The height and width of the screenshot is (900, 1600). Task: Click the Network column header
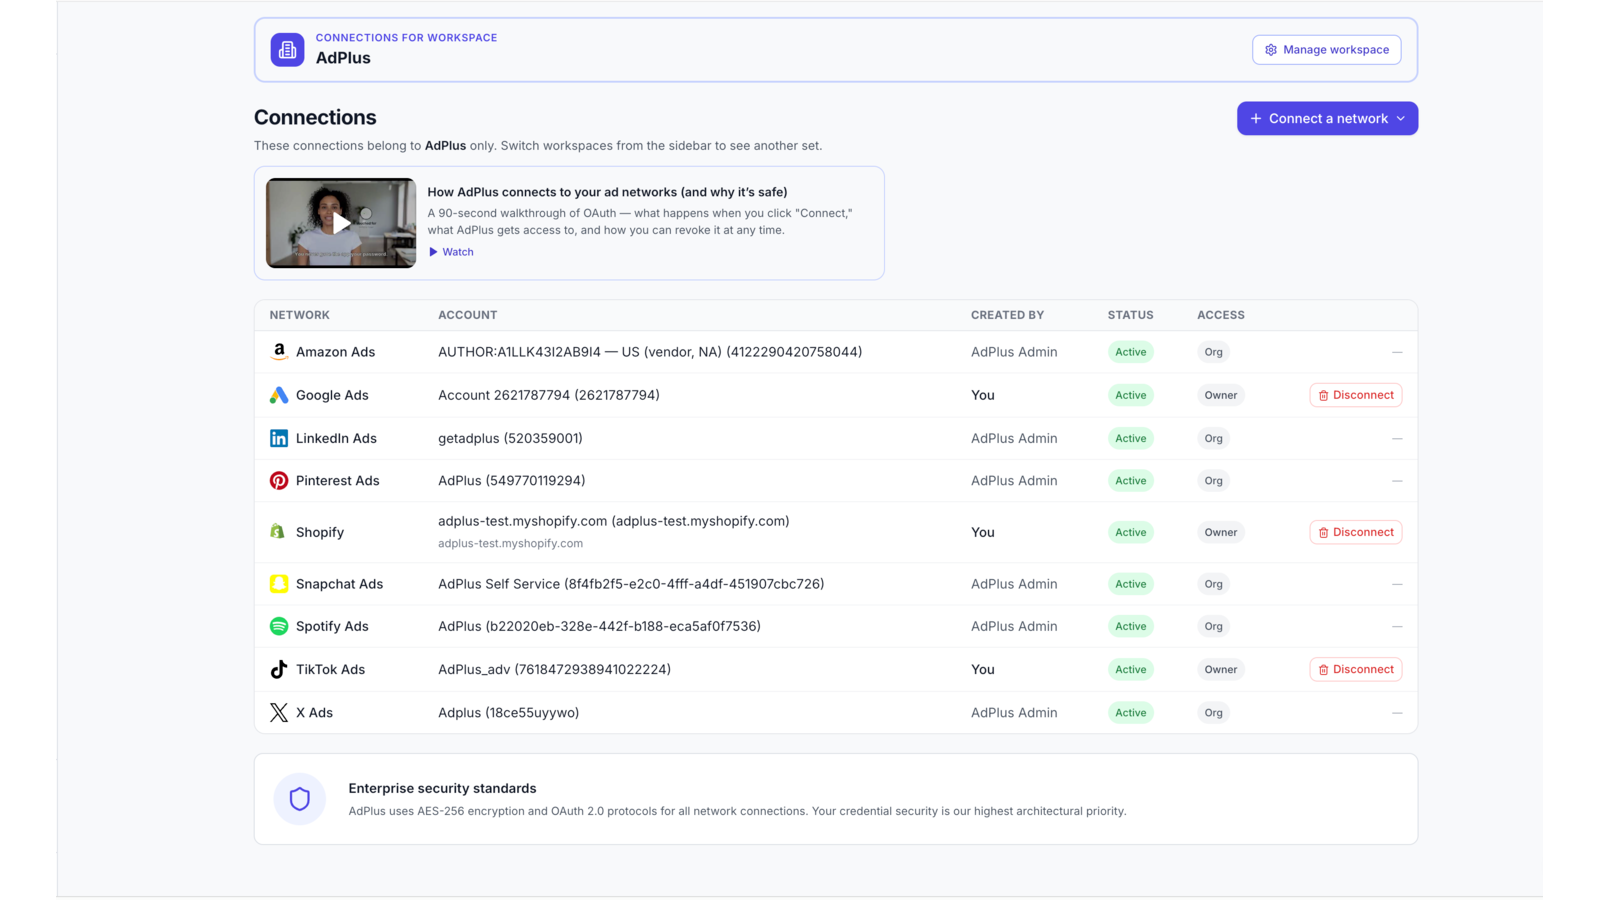299,315
